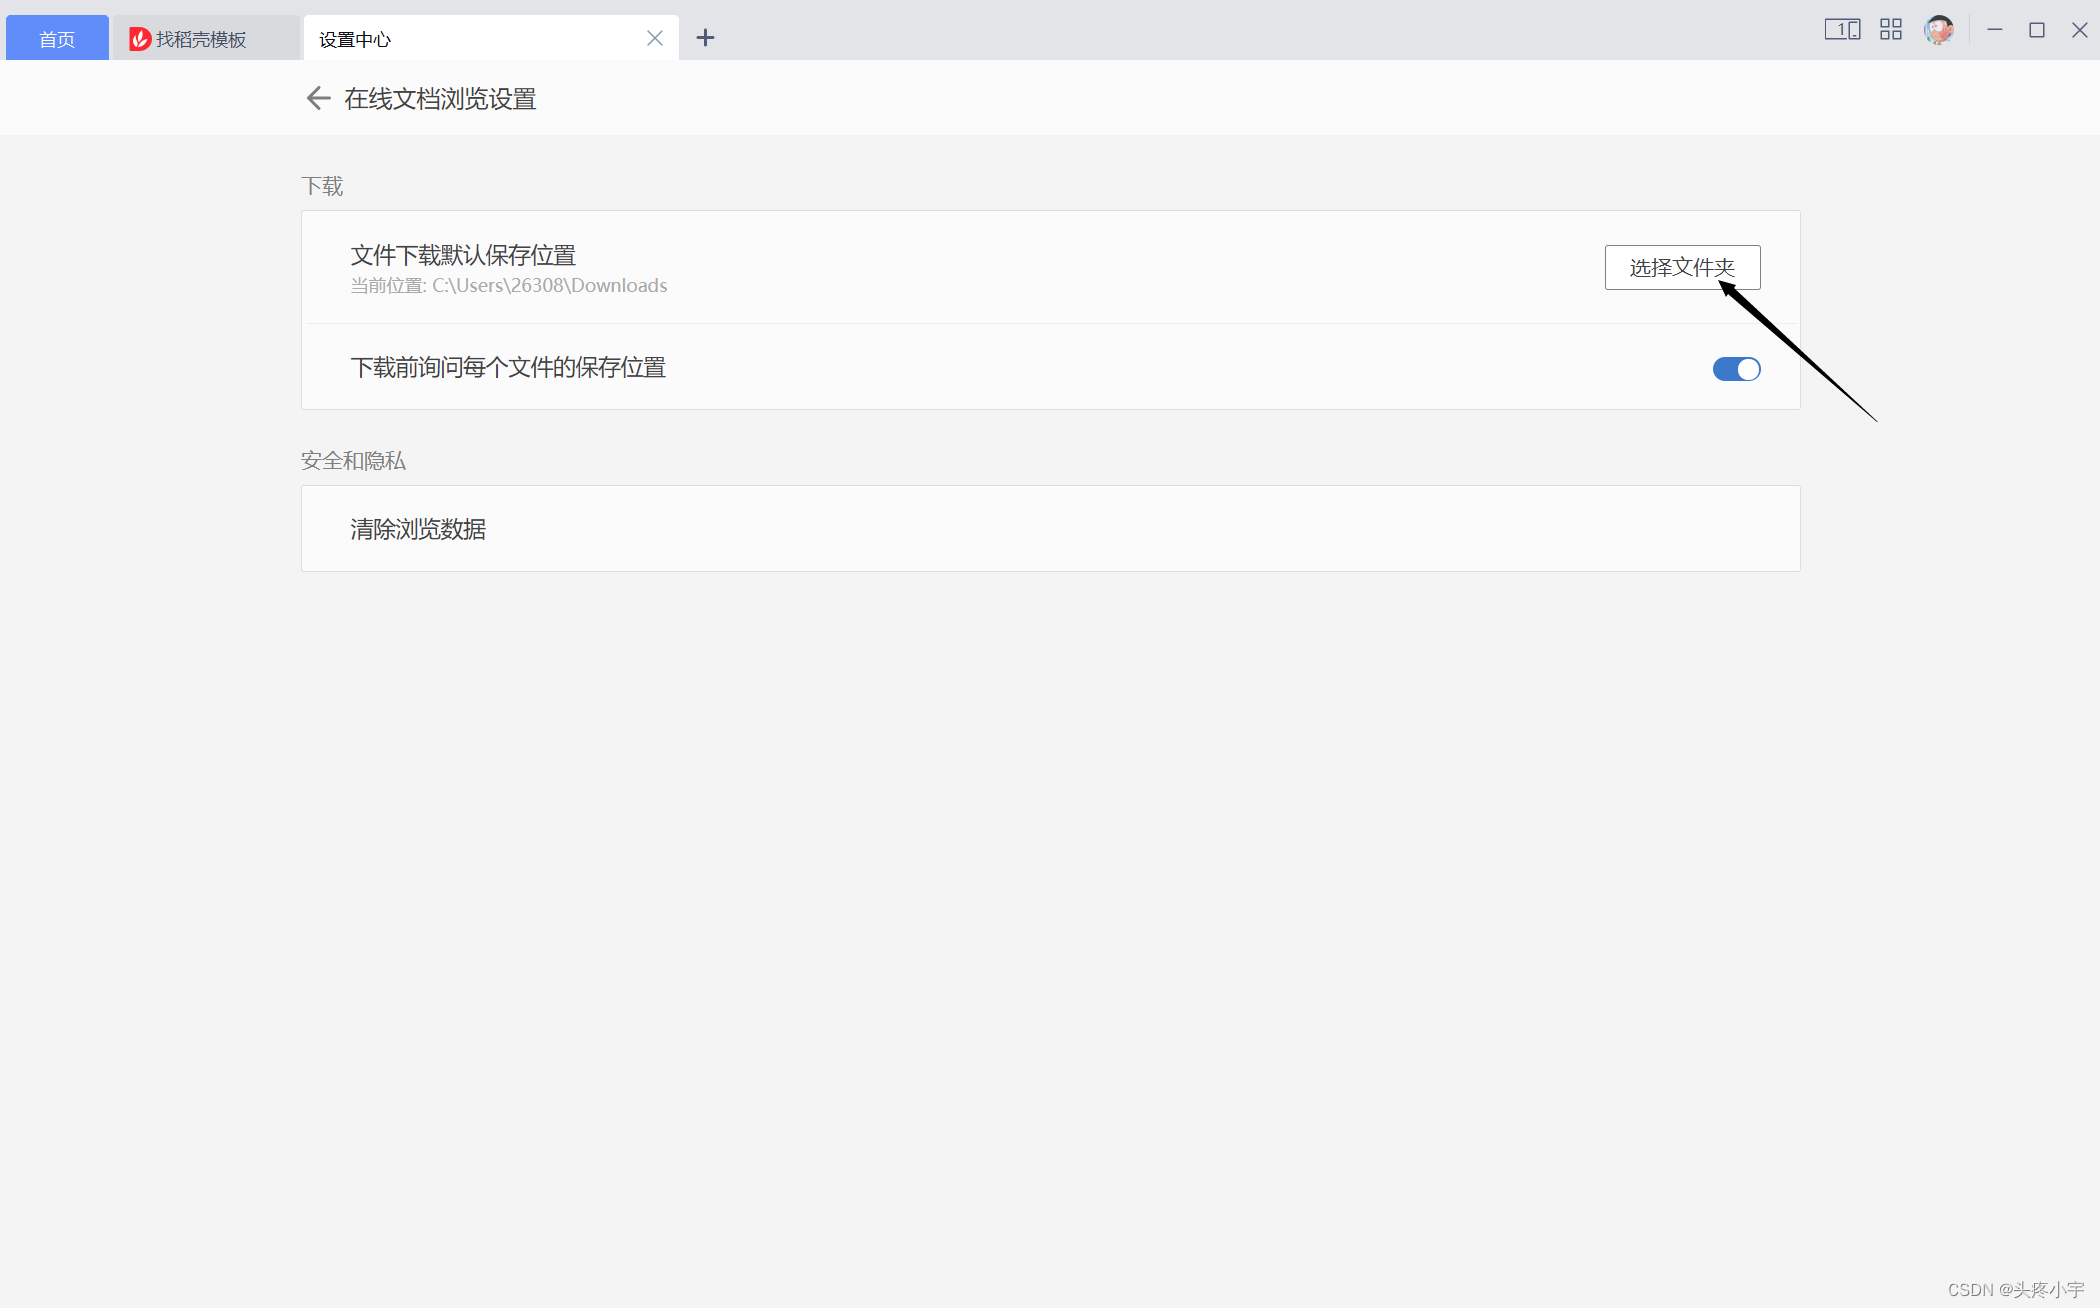Open the four-squares app grid icon
The image size is (2100, 1308).
[1890, 30]
